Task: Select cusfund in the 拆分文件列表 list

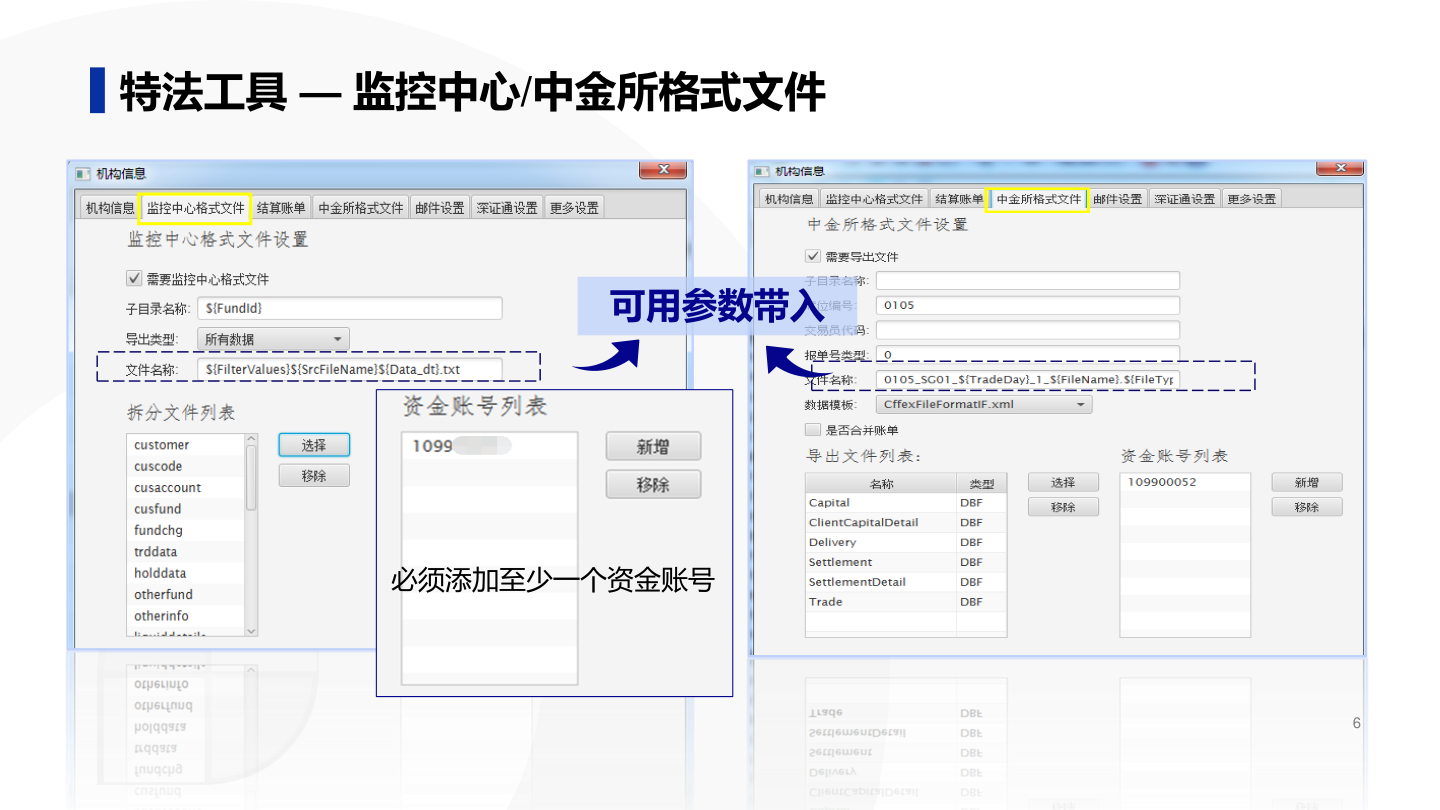Action: point(186,509)
